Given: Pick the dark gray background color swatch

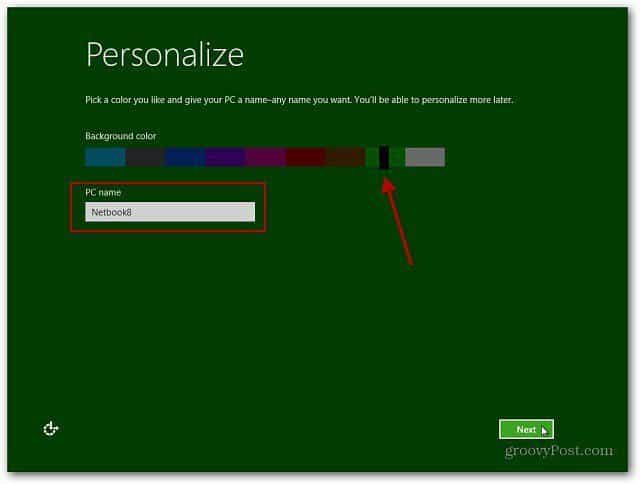Looking at the screenshot, I should [145, 157].
